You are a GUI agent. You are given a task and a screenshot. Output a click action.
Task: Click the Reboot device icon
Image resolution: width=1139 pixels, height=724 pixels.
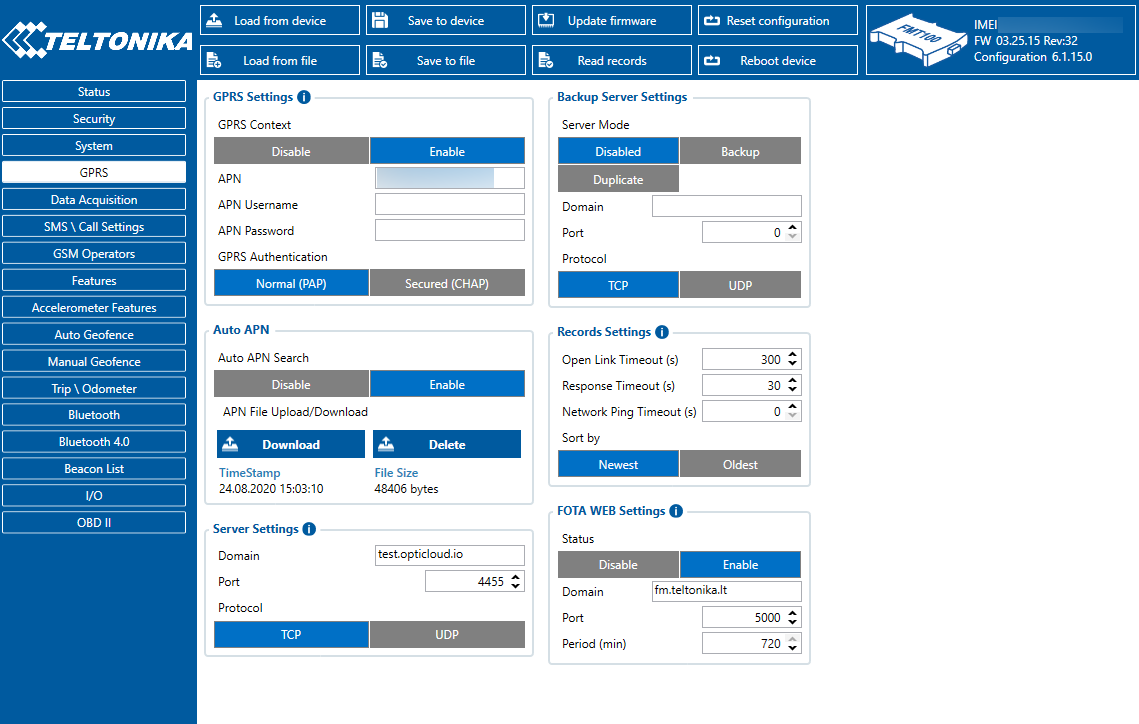tap(712, 60)
